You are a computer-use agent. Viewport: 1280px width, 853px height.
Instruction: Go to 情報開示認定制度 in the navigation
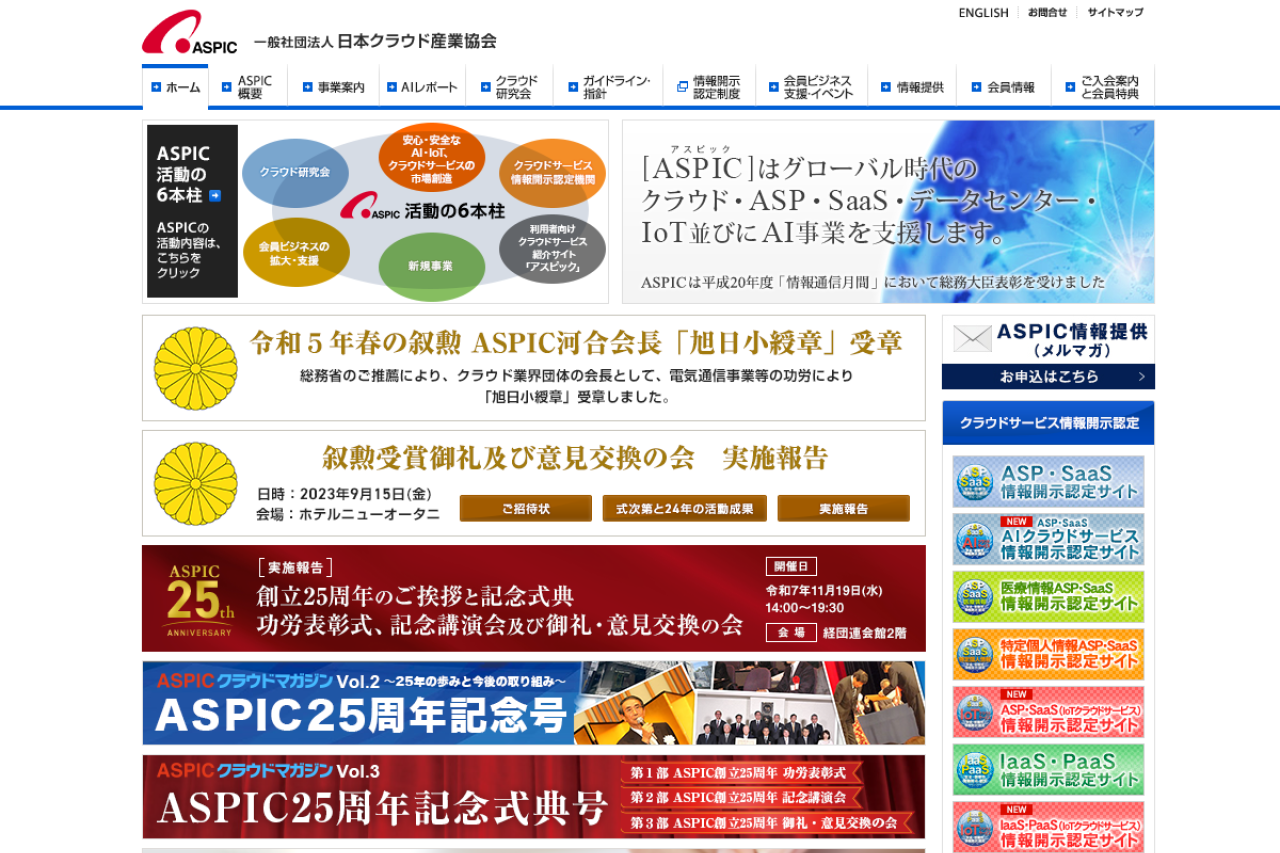(x=709, y=88)
